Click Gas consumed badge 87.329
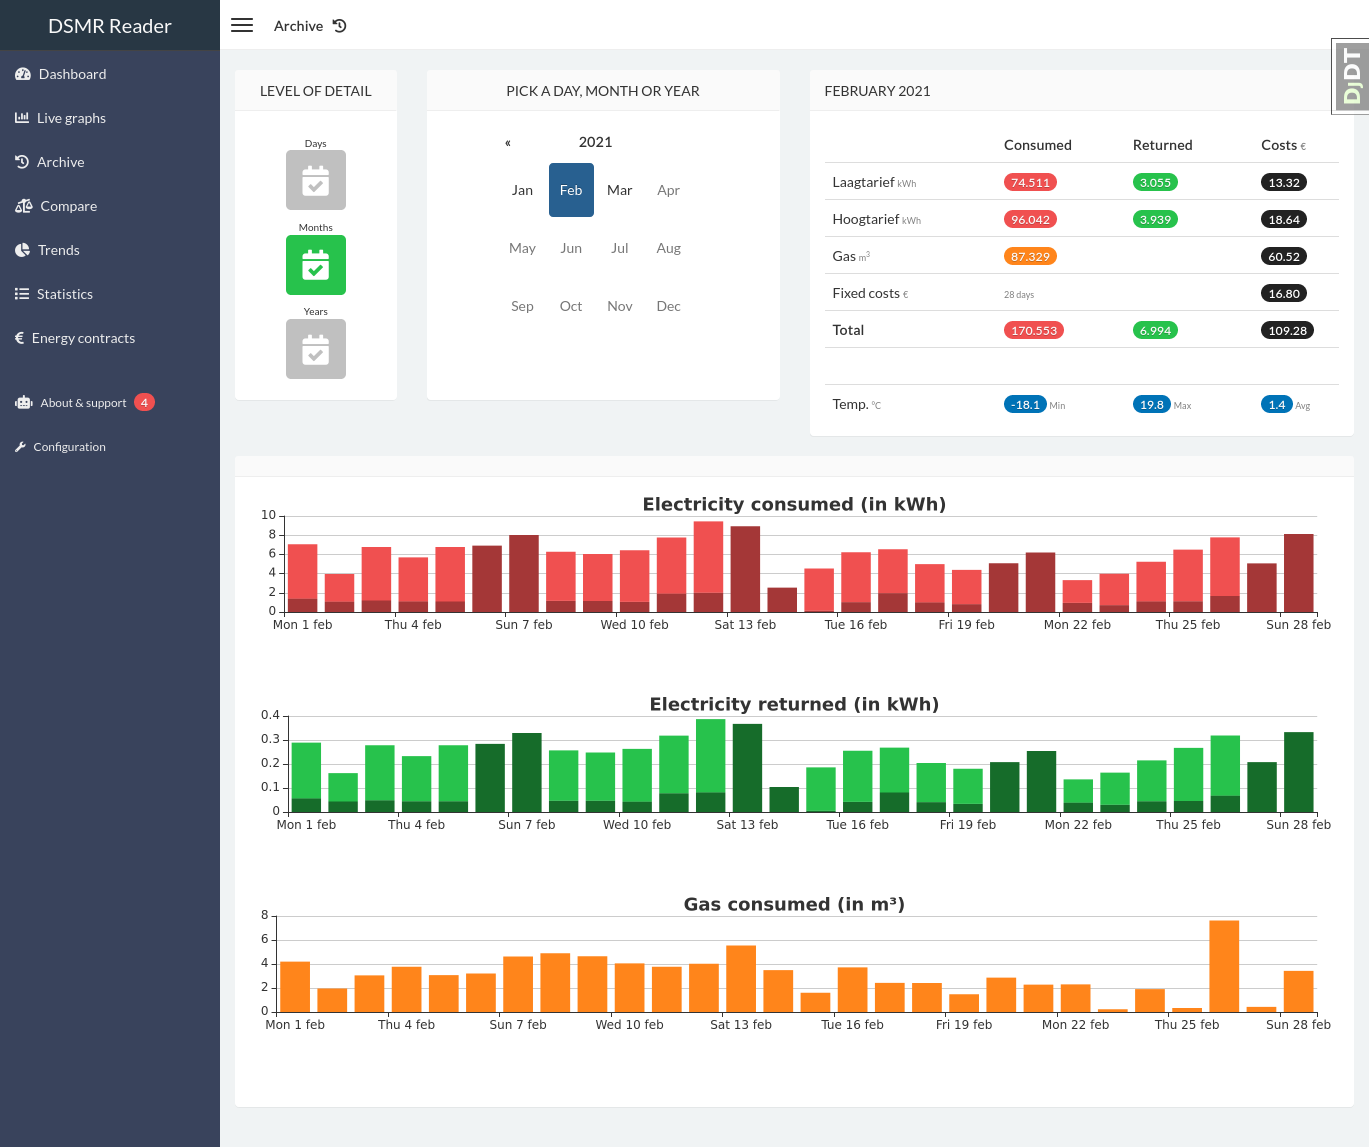 [x=1030, y=256]
